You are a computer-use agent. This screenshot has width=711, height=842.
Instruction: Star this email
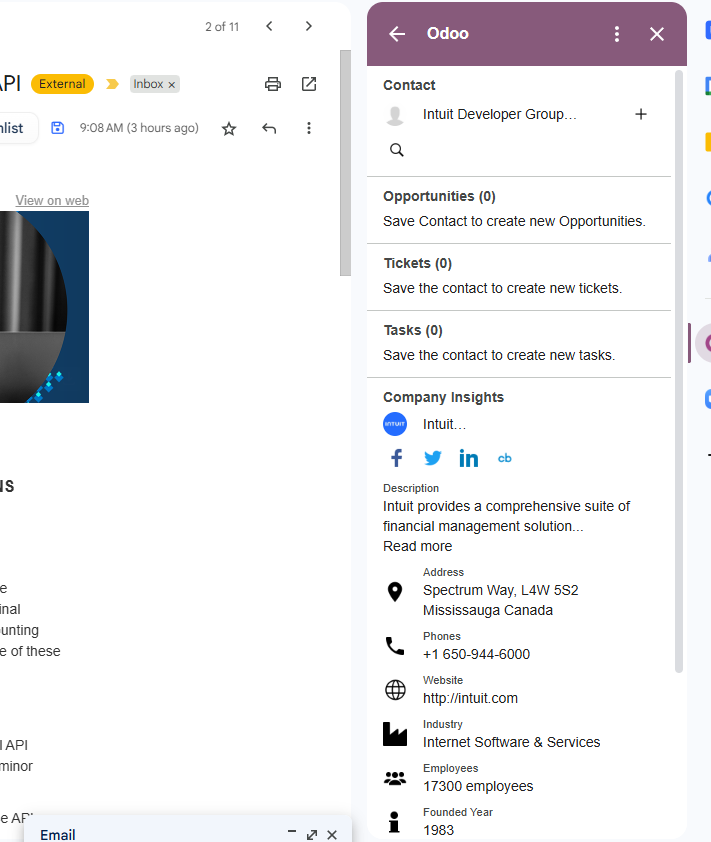click(229, 128)
